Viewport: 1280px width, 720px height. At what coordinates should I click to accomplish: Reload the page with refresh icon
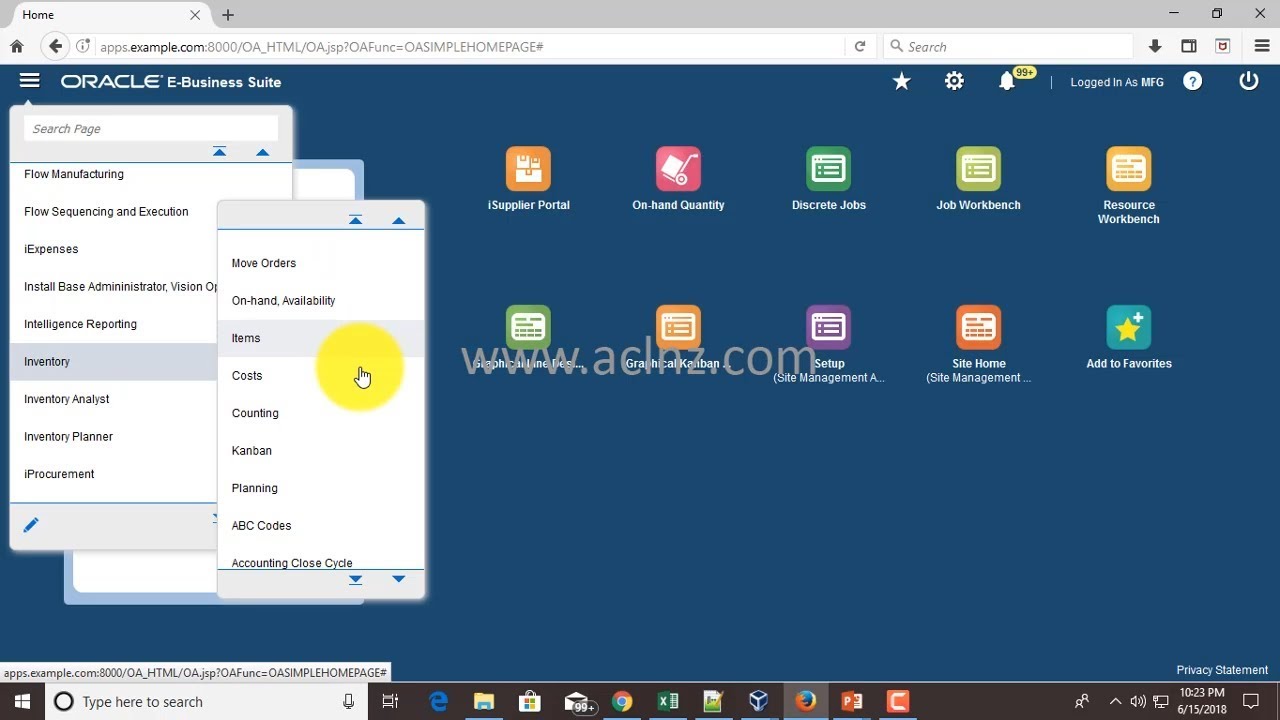tap(860, 47)
